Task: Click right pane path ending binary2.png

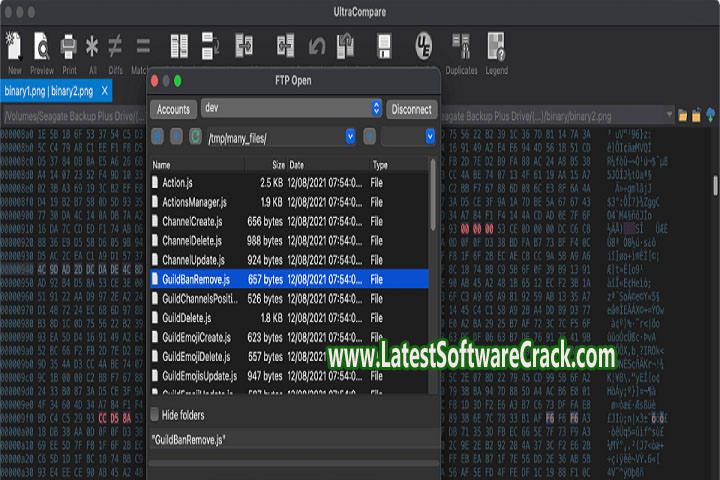Action: 557,116
